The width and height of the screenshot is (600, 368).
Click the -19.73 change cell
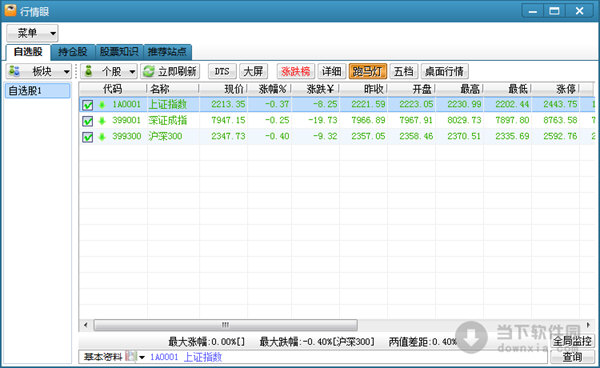[323, 120]
